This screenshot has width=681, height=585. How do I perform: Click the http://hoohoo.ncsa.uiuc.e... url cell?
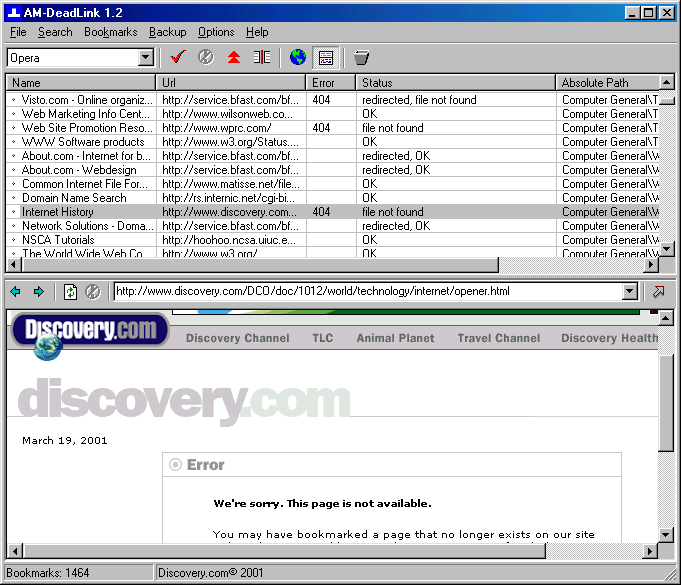tap(231, 240)
